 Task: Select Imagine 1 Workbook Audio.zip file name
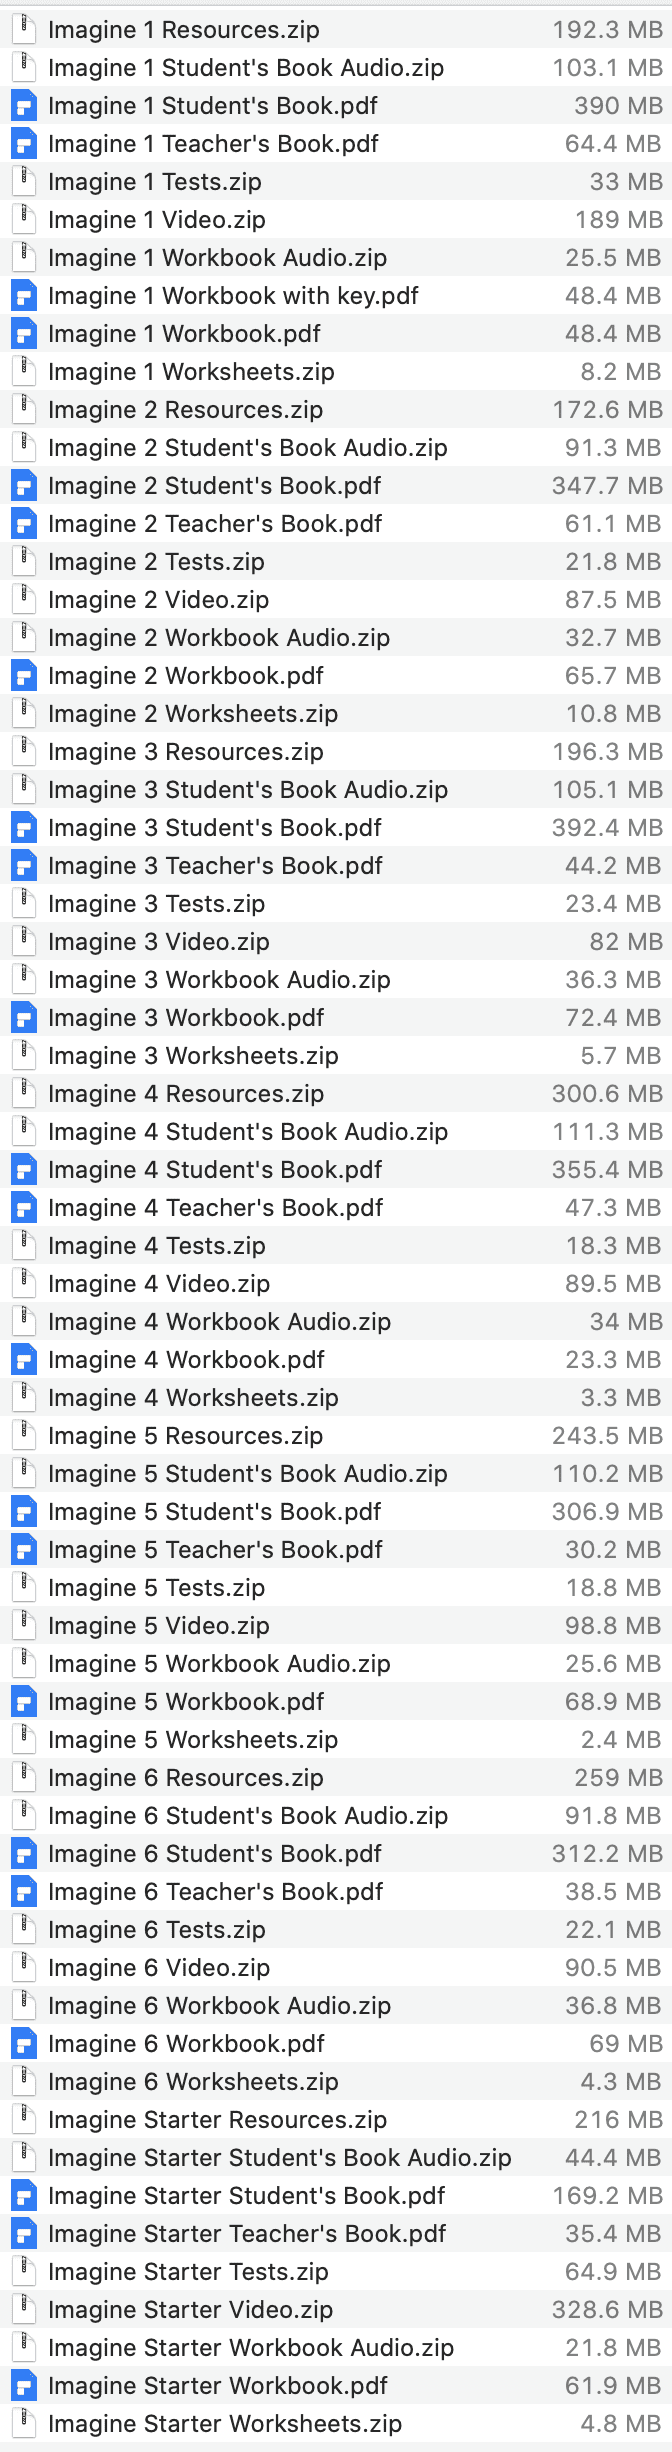[x=218, y=258]
